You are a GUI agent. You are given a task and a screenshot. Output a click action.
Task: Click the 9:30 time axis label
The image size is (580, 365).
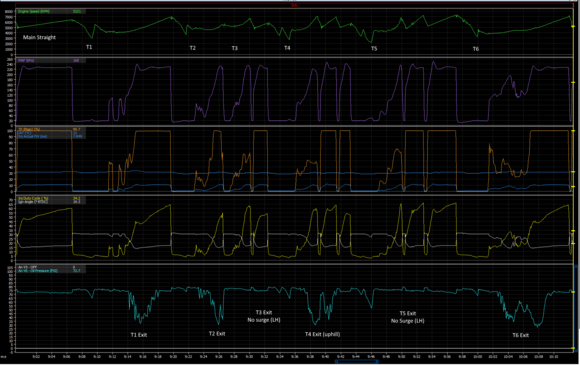(x=249, y=357)
